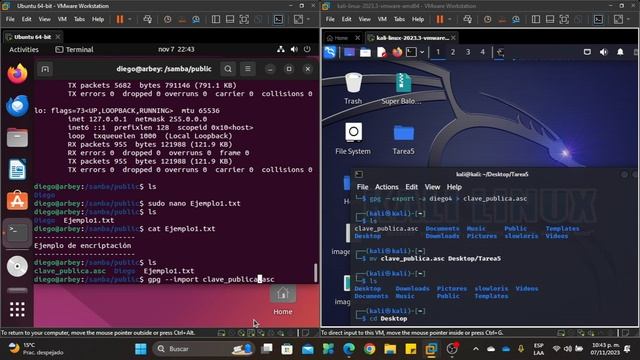This screenshot has height=360, width=640.
Task: Open File menu in Ubuntu VMware window
Action: tap(10, 19)
